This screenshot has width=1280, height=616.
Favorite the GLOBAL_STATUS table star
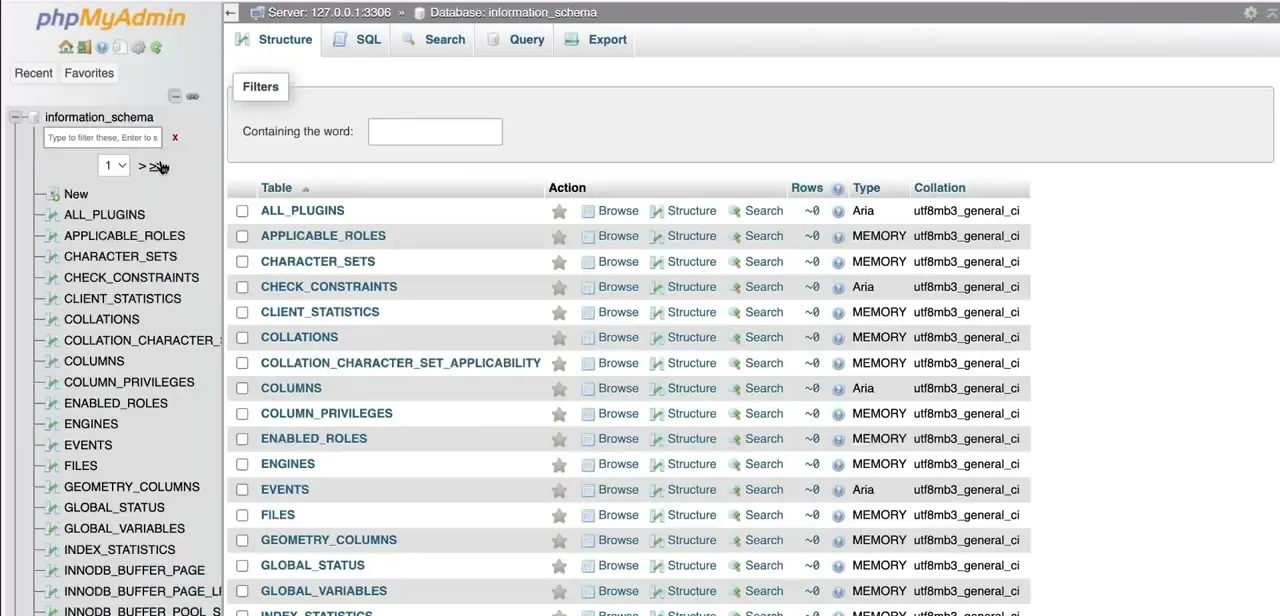click(559, 566)
